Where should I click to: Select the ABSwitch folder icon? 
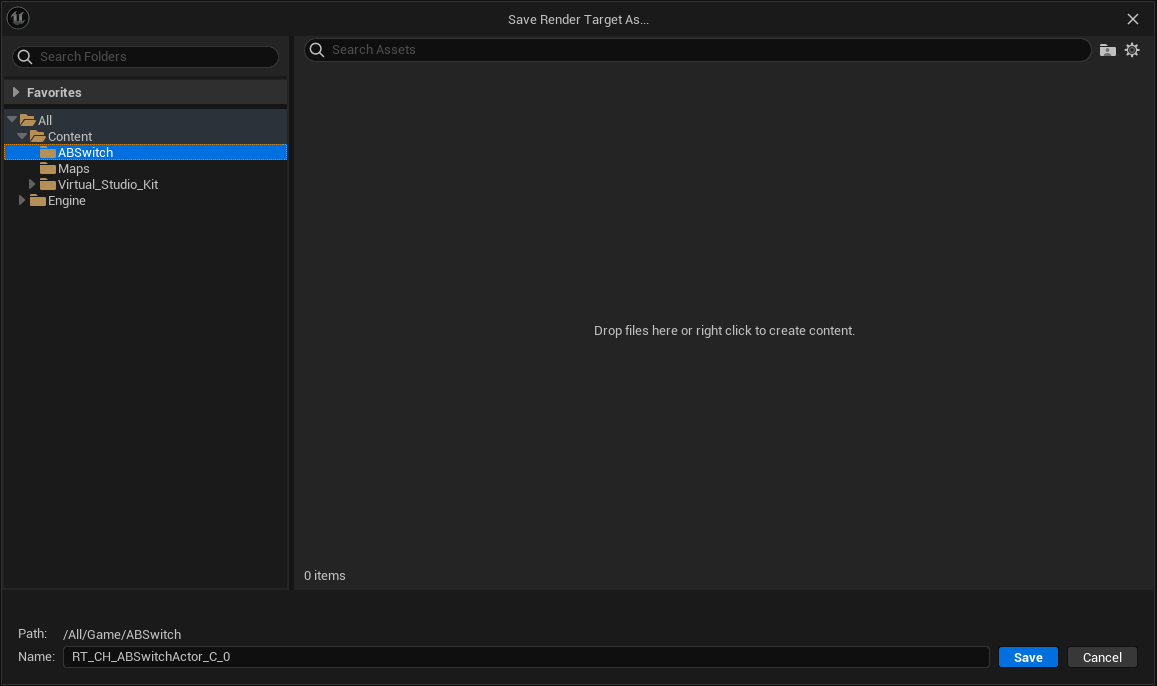coord(48,153)
